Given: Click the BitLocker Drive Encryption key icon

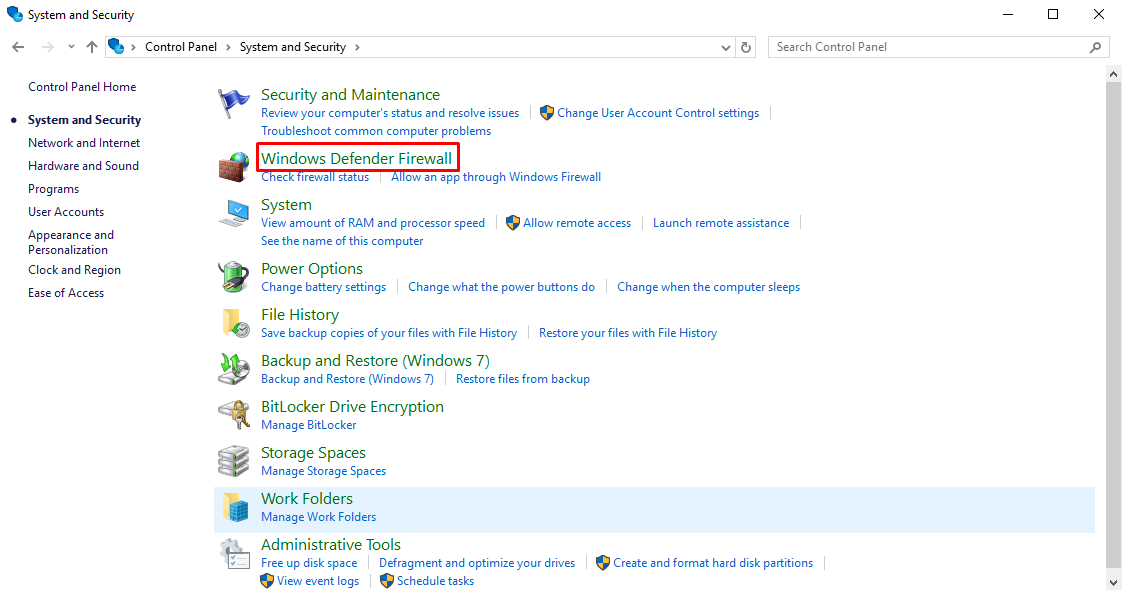Looking at the screenshot, I should [233, 415].
